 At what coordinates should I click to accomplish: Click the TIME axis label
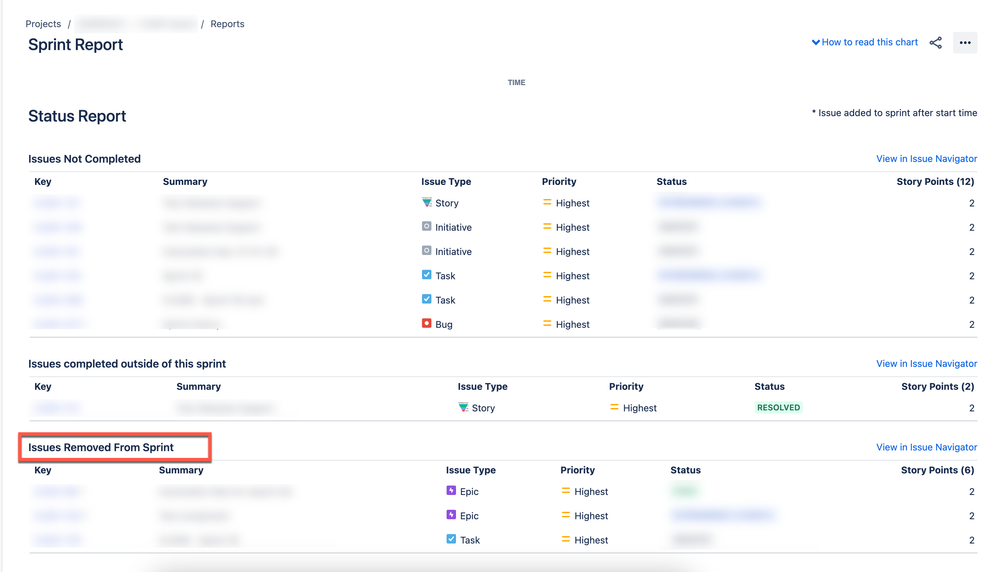click(x=517, y=82)
